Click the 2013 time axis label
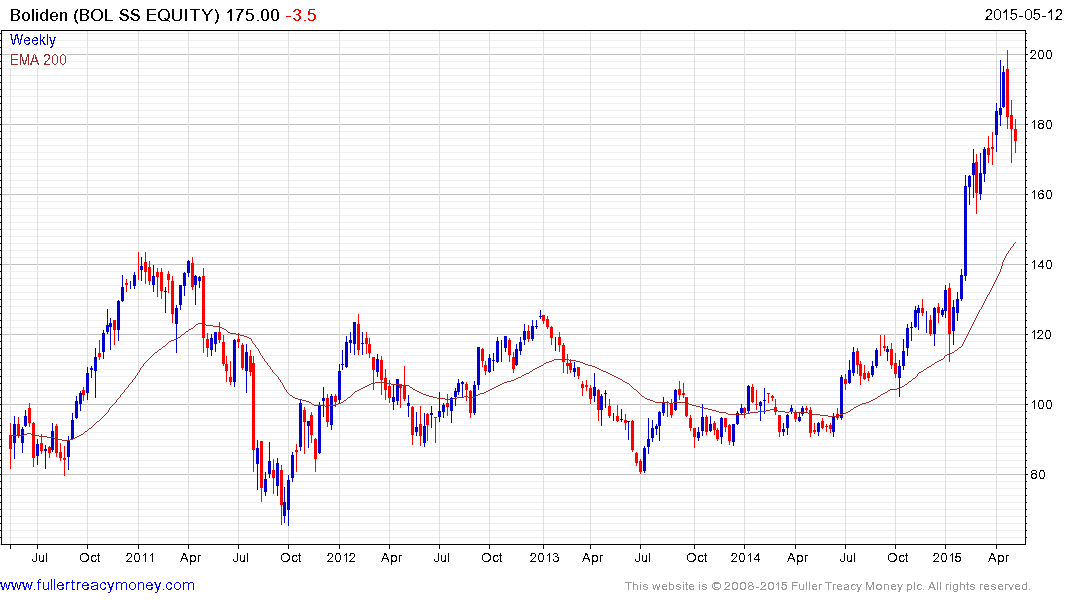This screenshot has width=1075, height=600. 544,557
